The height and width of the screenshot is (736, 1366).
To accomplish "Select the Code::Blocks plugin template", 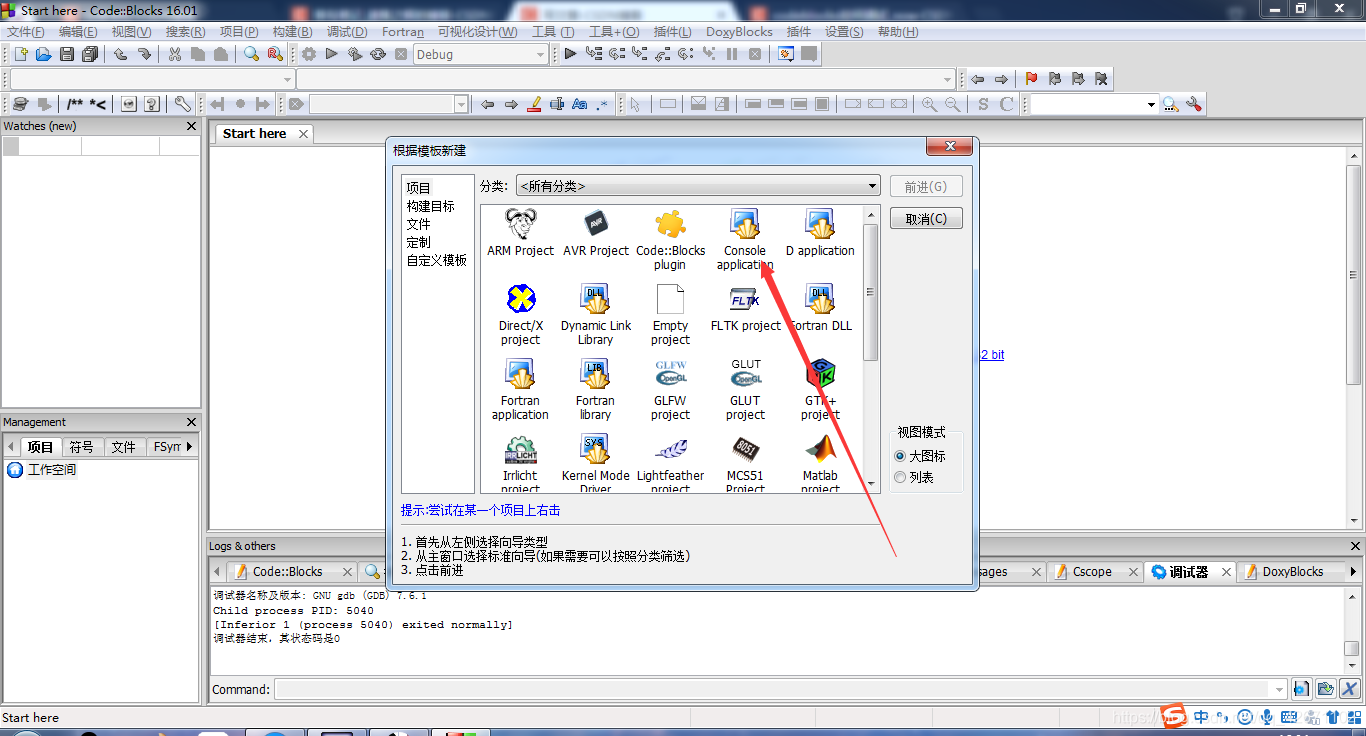I will [x=670, y=240].
